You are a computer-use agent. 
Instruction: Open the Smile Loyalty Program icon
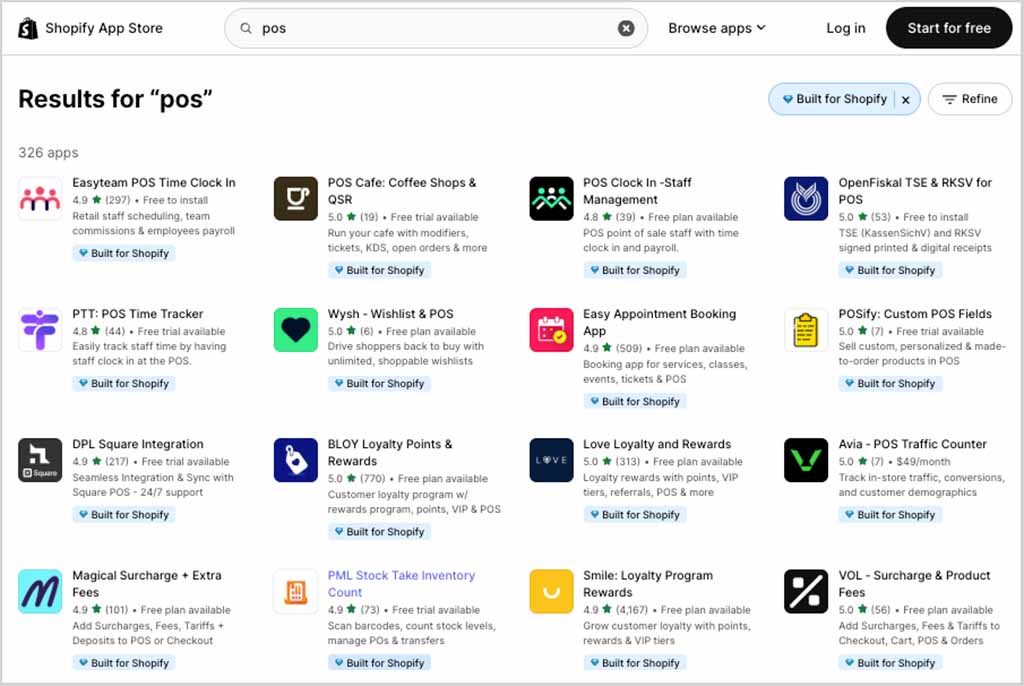tap(551, 591)
